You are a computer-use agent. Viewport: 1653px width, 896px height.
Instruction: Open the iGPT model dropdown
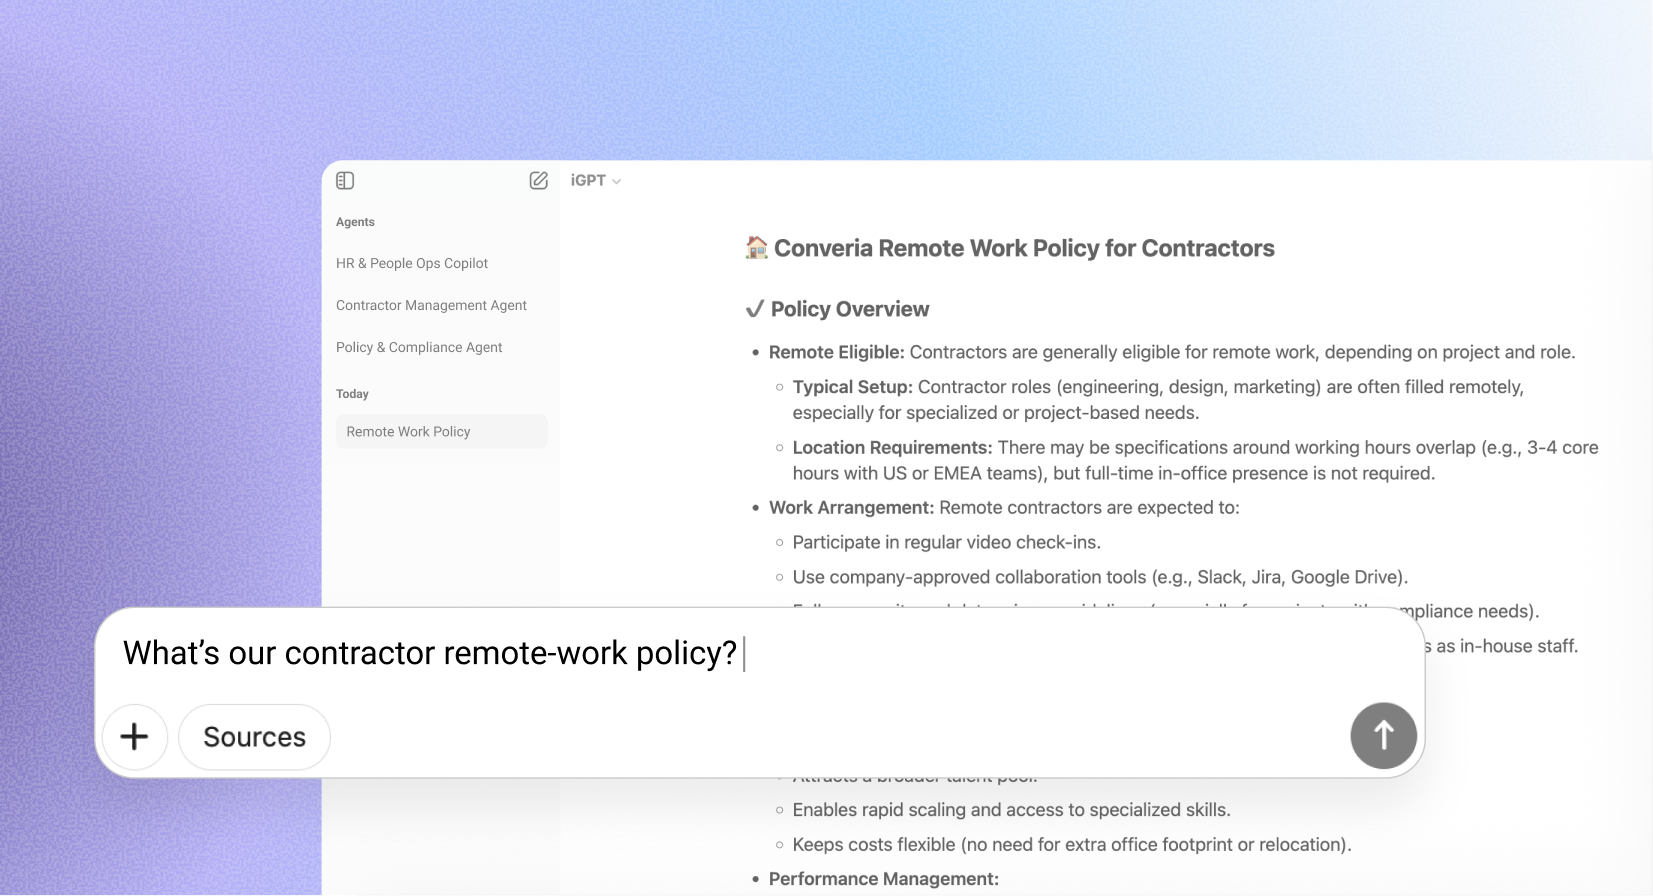(x=596, y=181)
